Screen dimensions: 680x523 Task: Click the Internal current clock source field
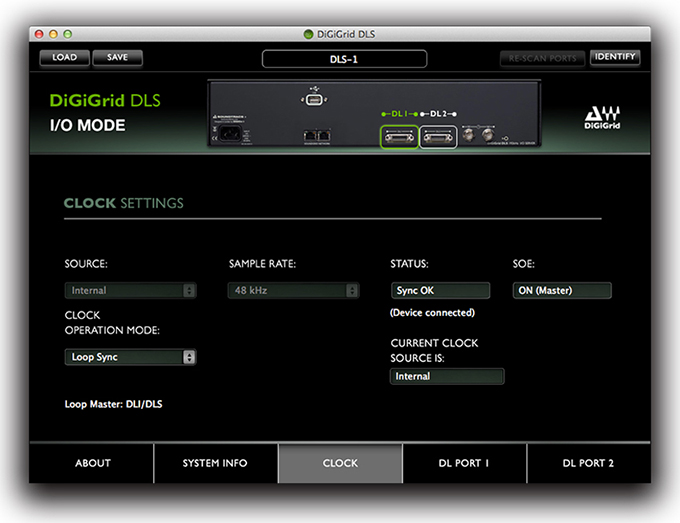coord(447,376)
